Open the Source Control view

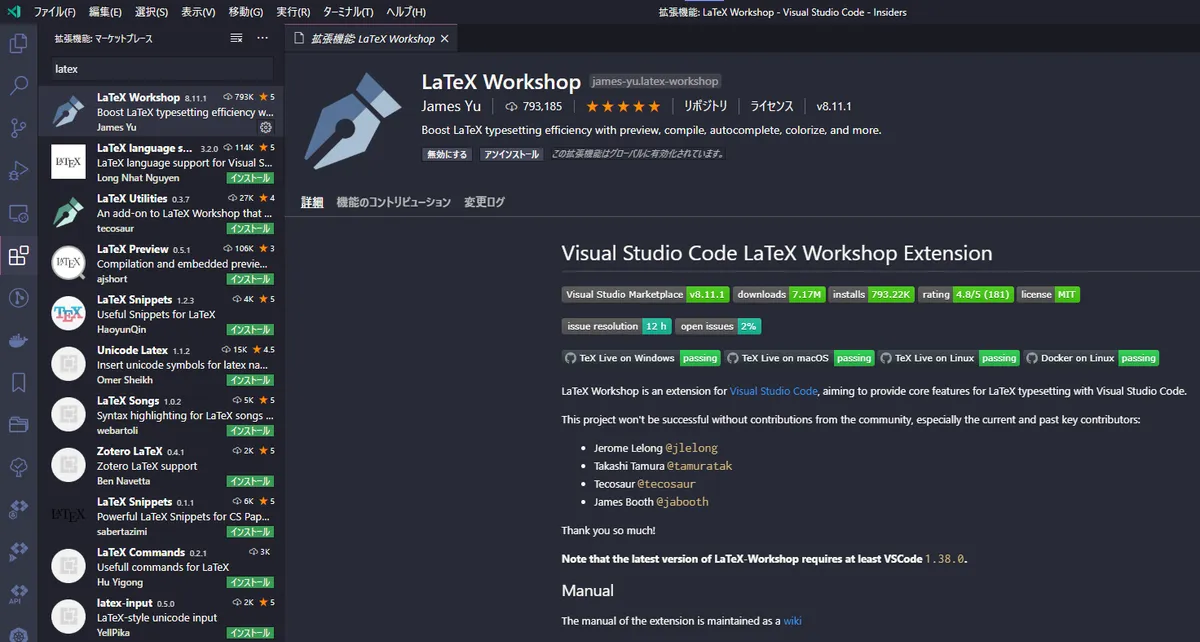point(16,129)
